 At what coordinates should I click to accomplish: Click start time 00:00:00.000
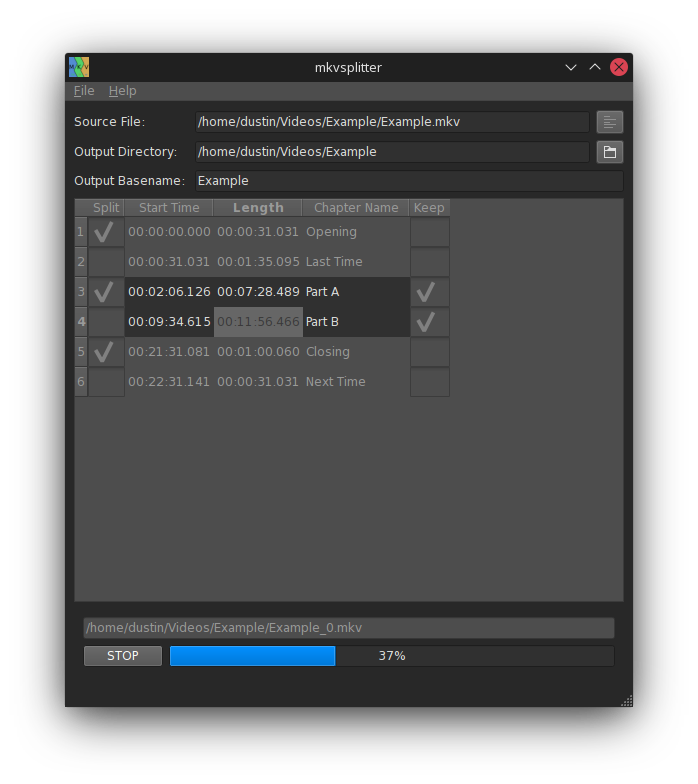[169, 232]
